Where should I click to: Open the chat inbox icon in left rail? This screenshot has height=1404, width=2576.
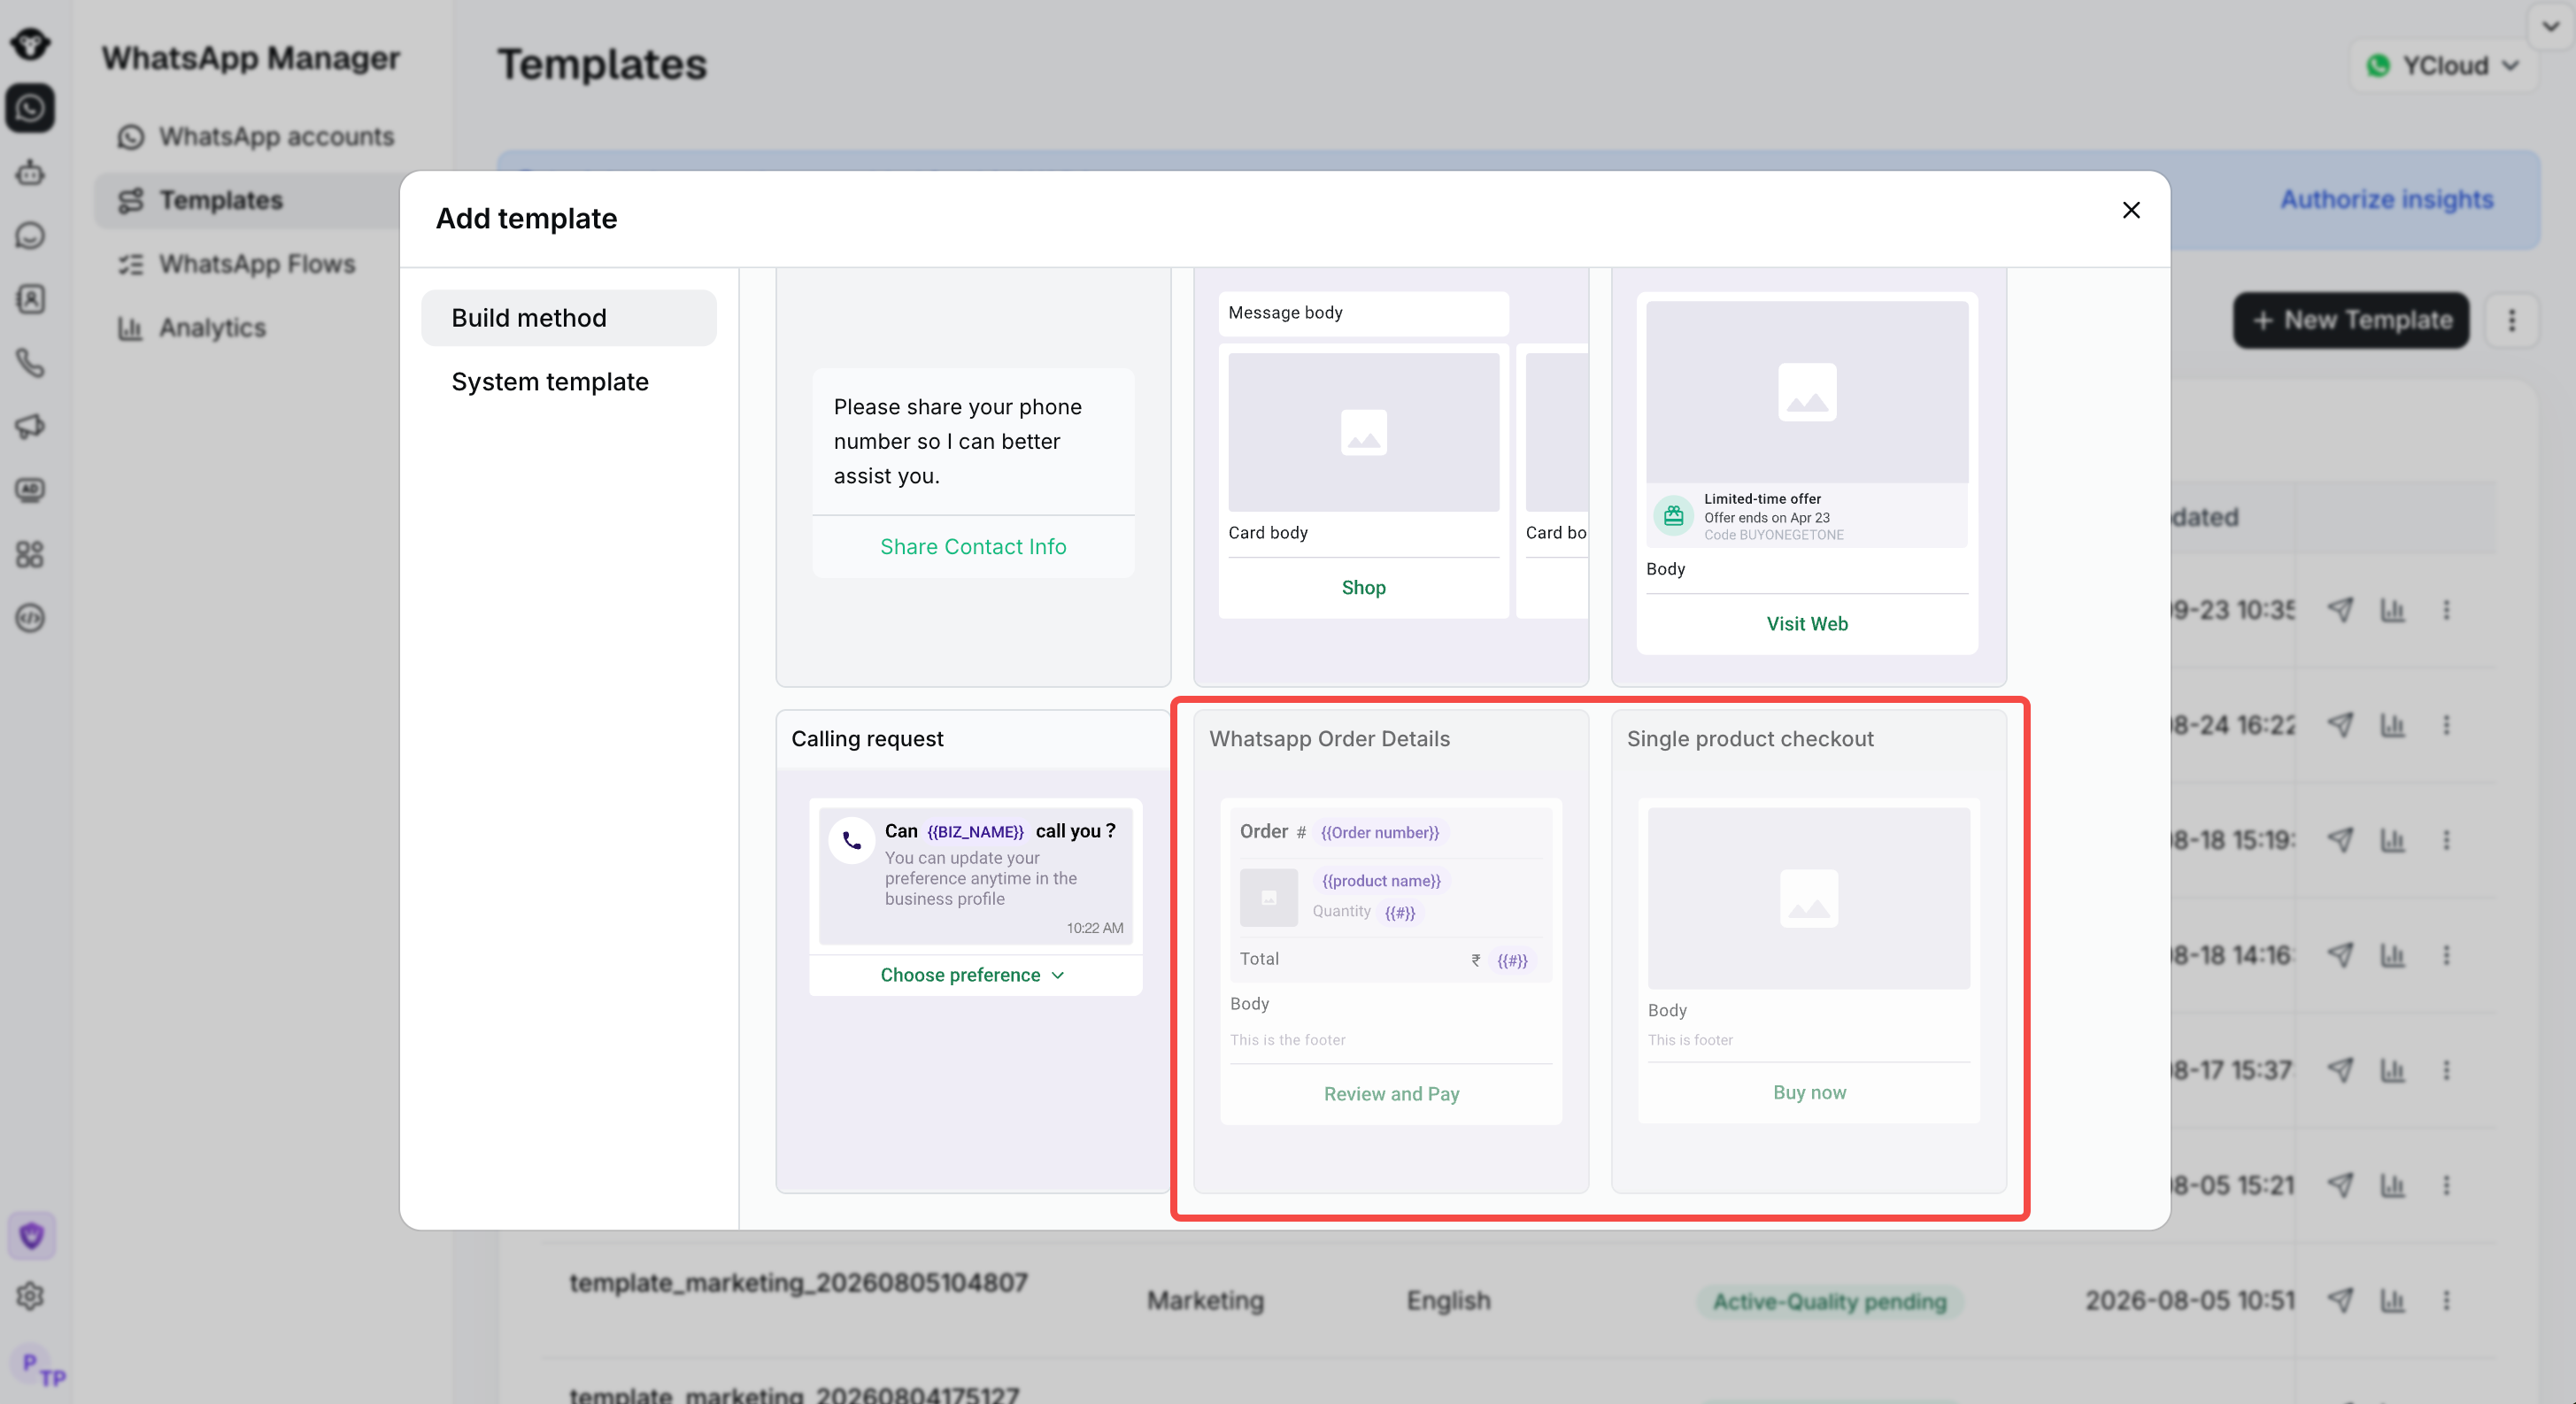[x=30, y=235]
